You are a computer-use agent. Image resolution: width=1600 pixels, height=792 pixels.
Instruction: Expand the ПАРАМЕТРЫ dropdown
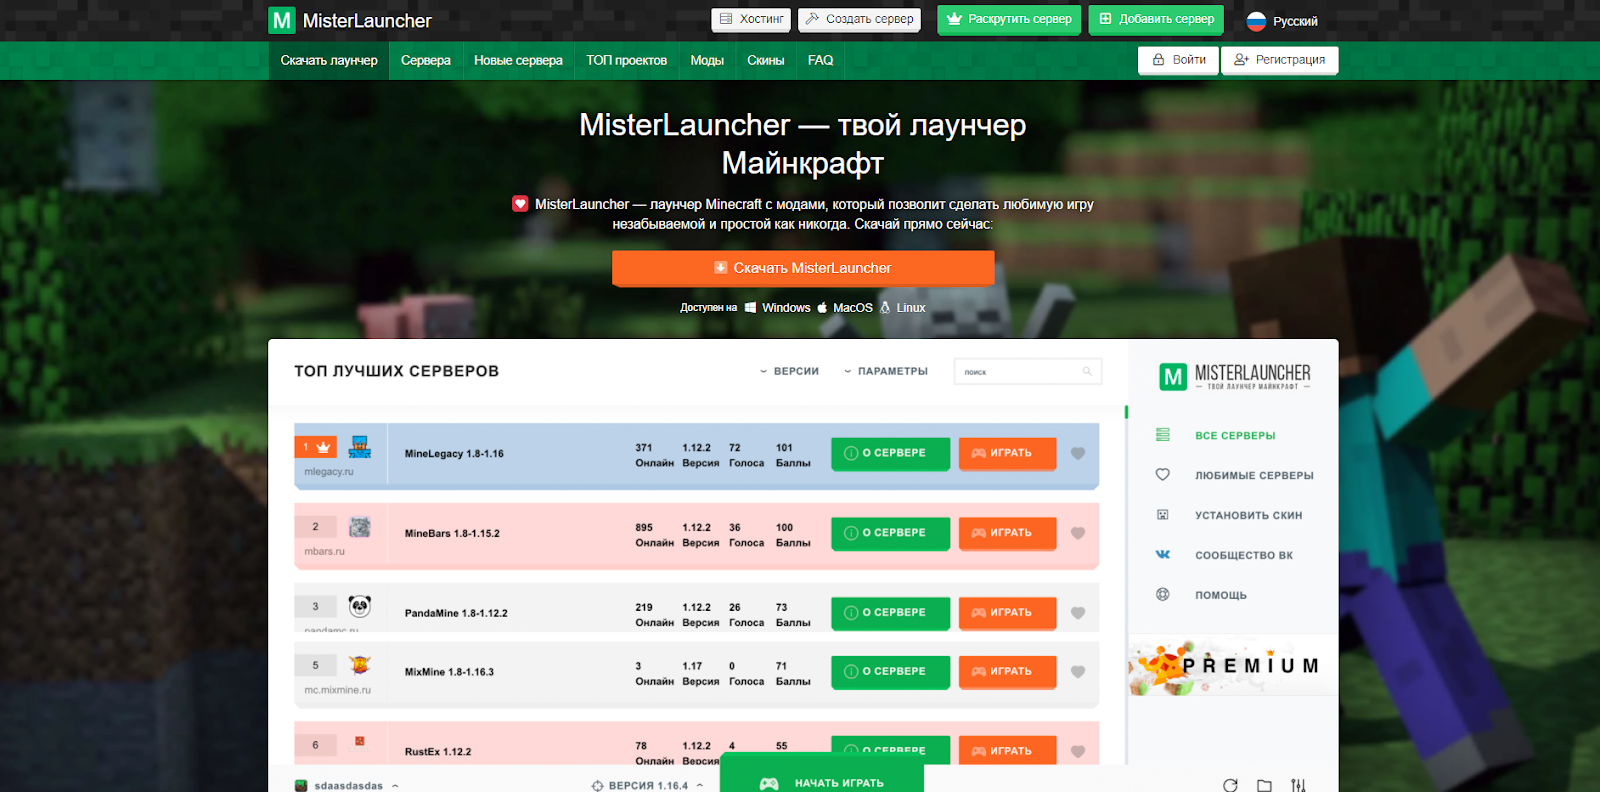(x=885, y=371)
